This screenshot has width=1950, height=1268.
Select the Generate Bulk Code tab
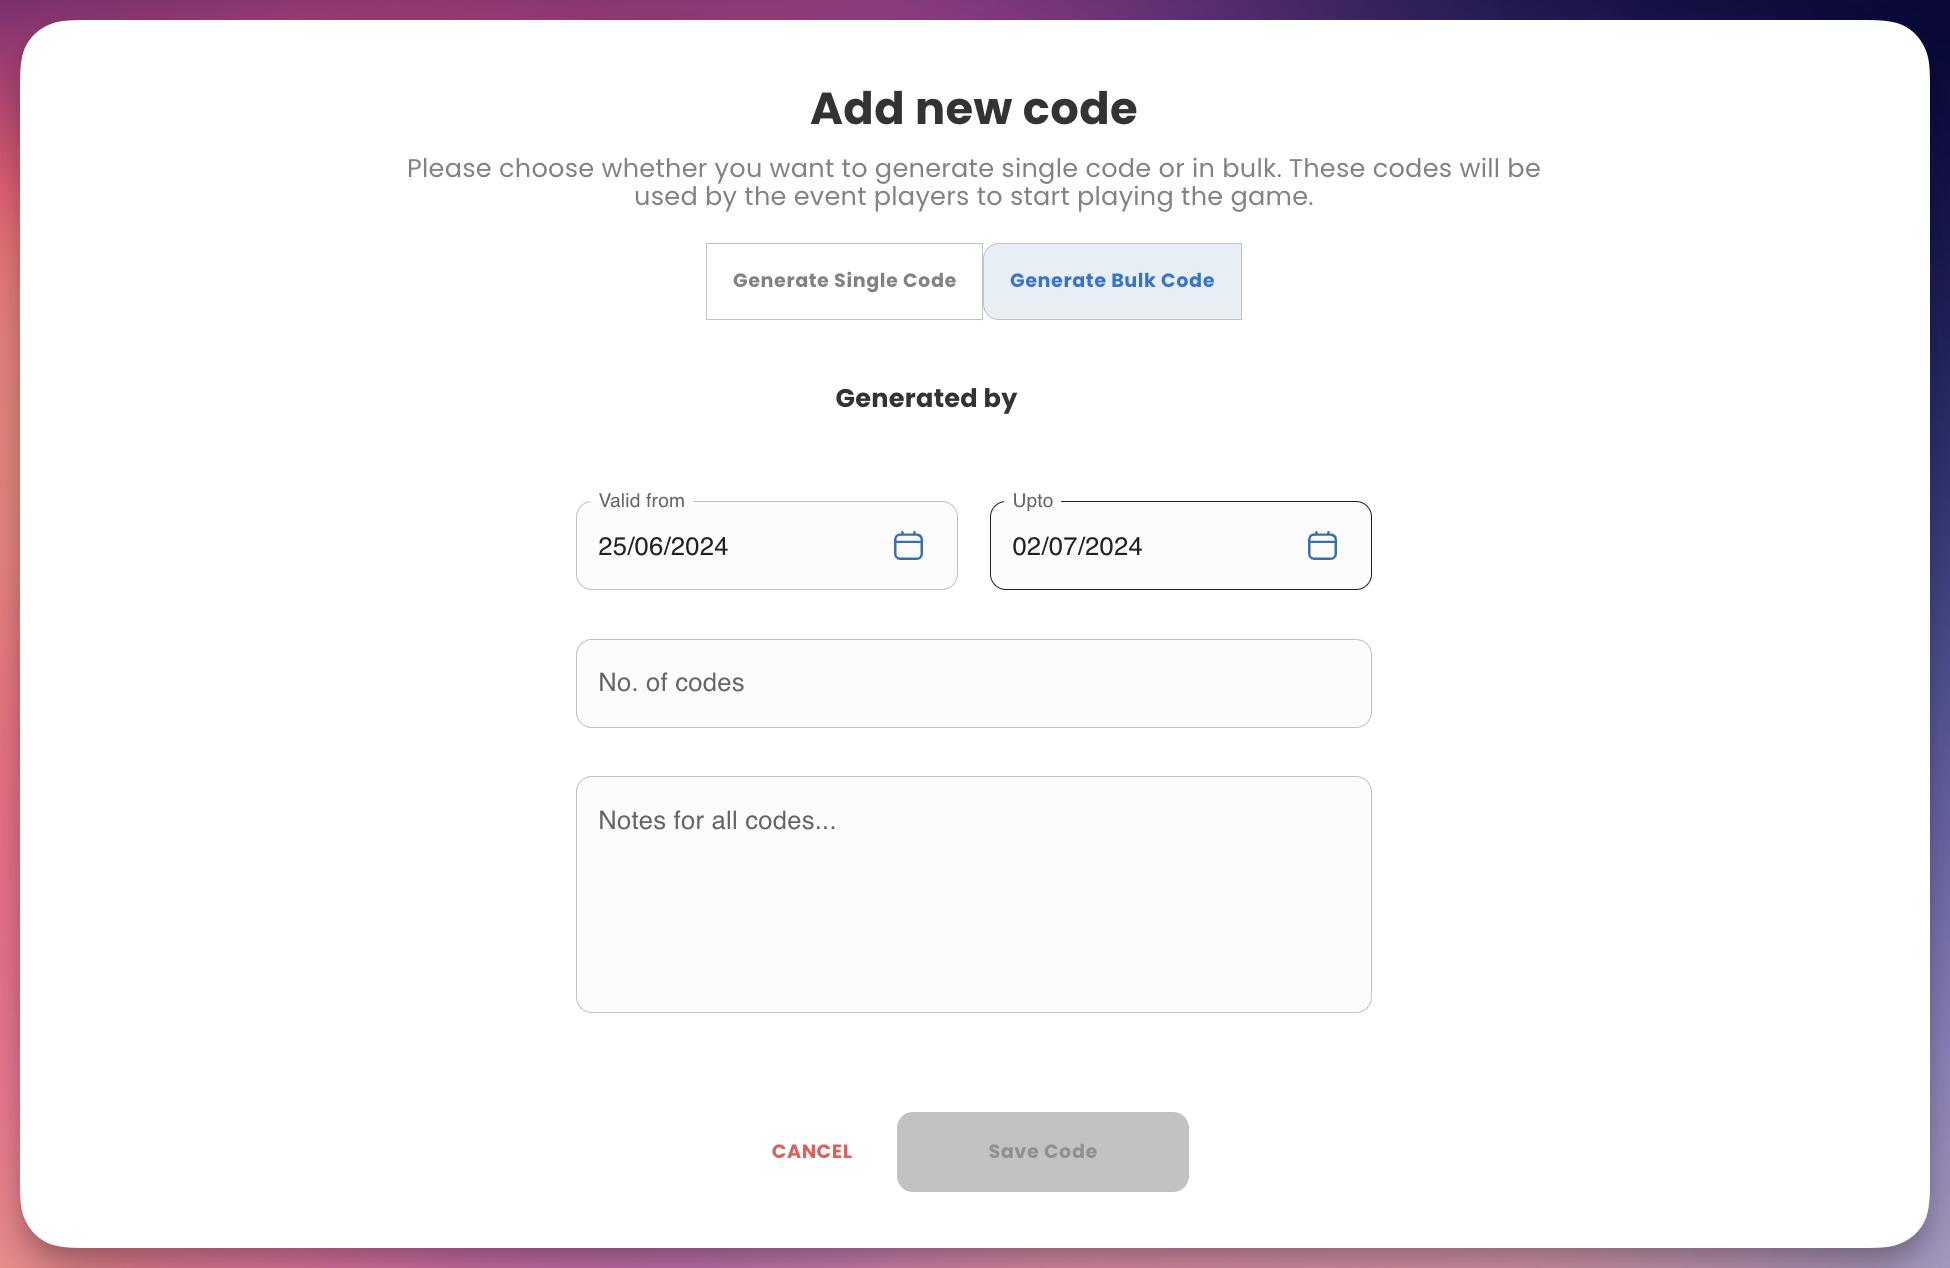[x=1112, y=281]
